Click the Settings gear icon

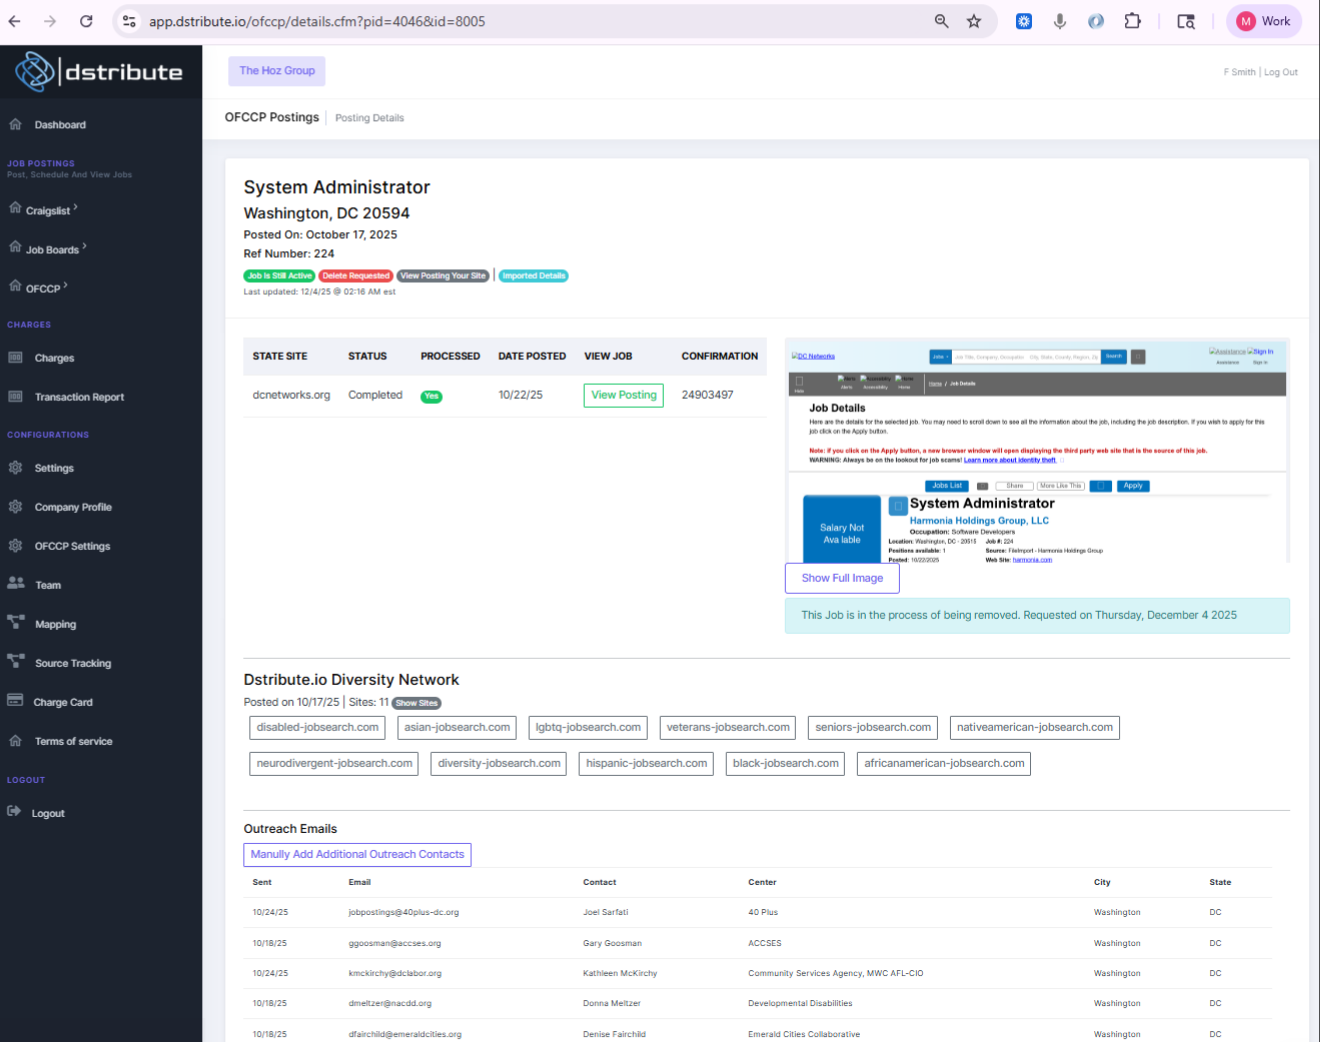pos(15,468)
